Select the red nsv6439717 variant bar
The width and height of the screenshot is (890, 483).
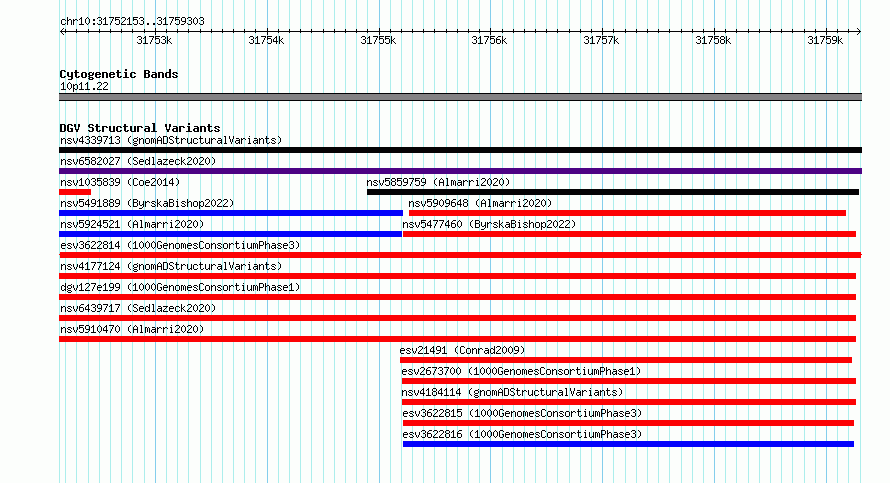coord(457,318)
